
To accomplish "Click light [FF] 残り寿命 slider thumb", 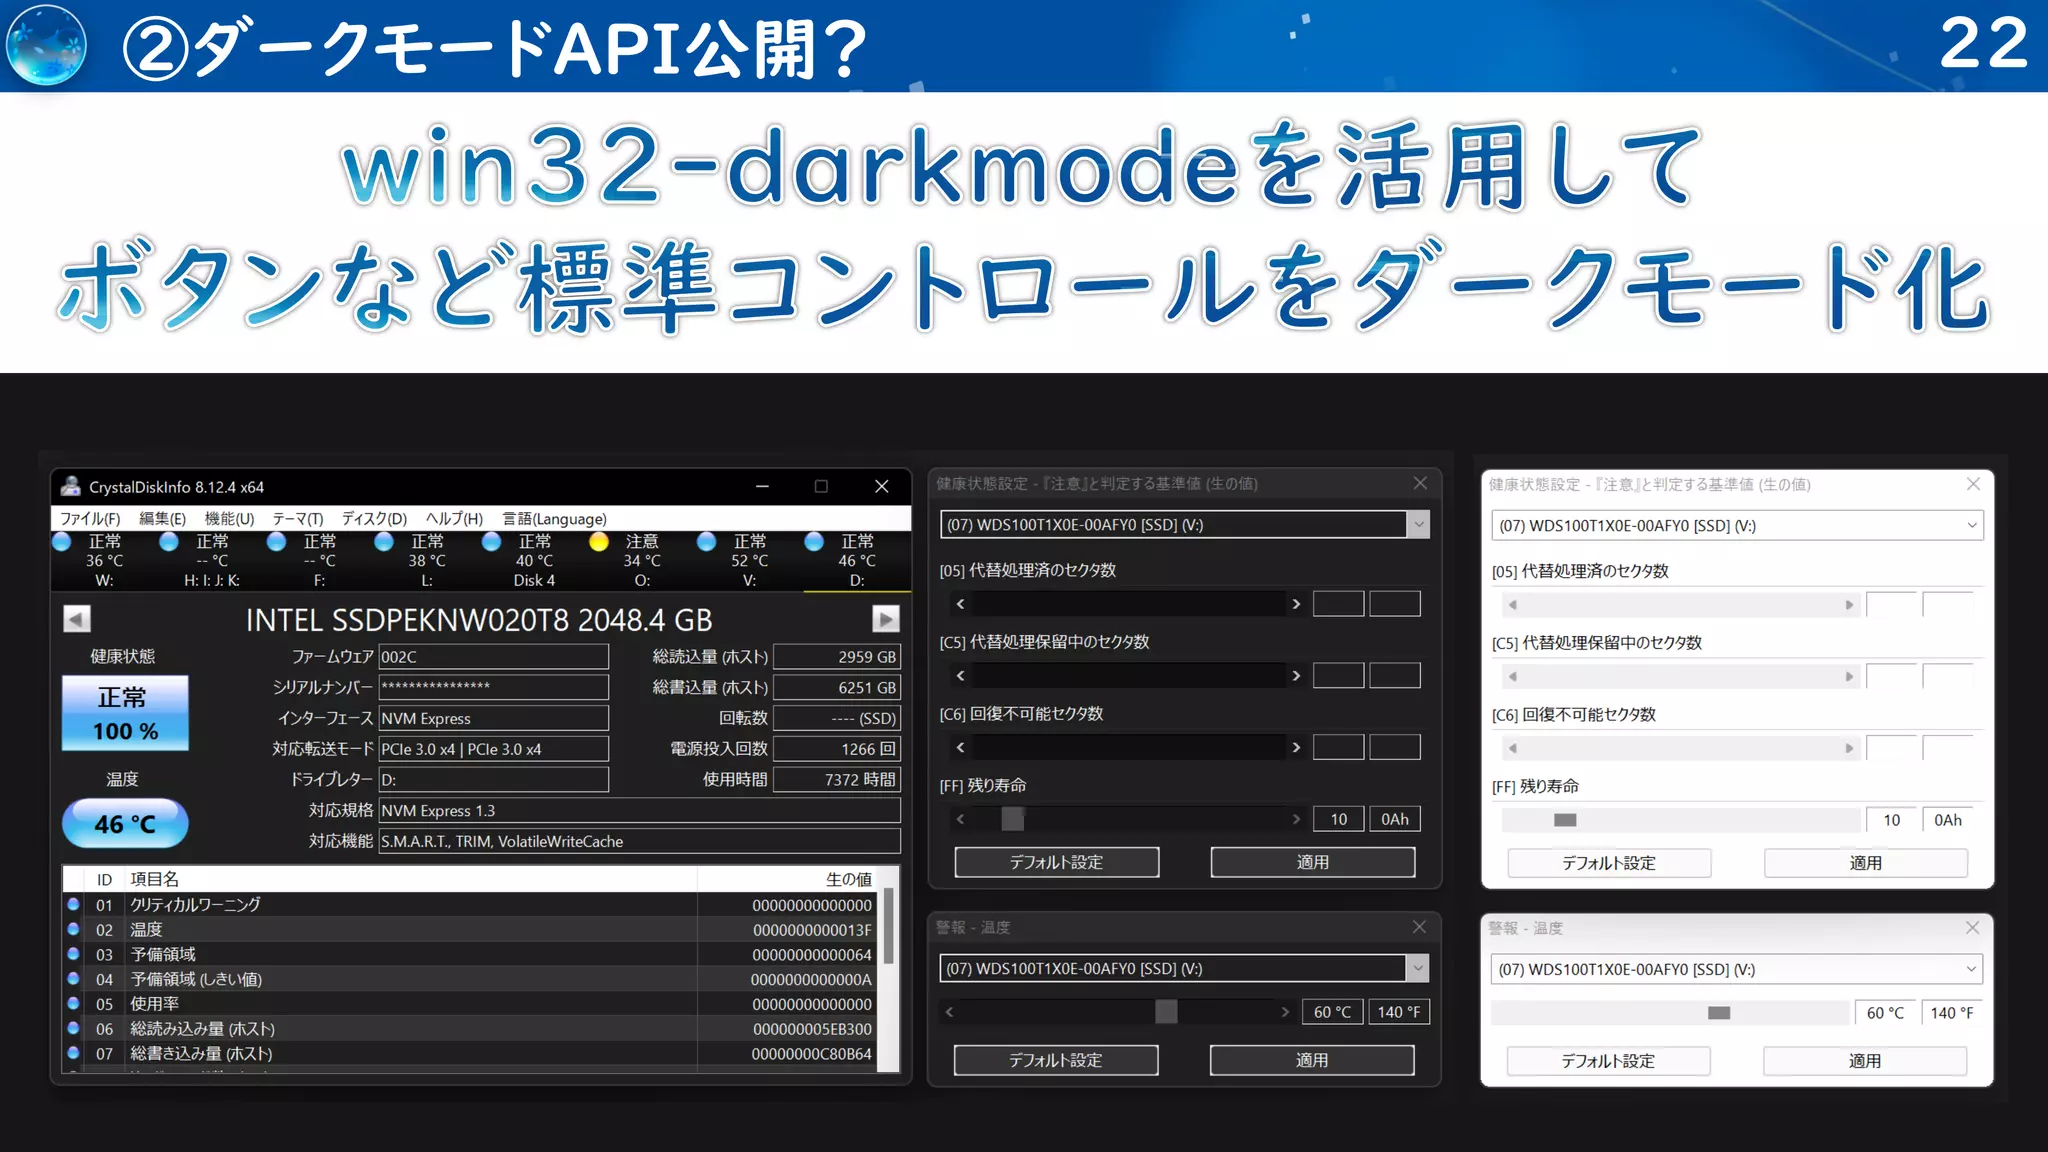I will click(1565, 820).
